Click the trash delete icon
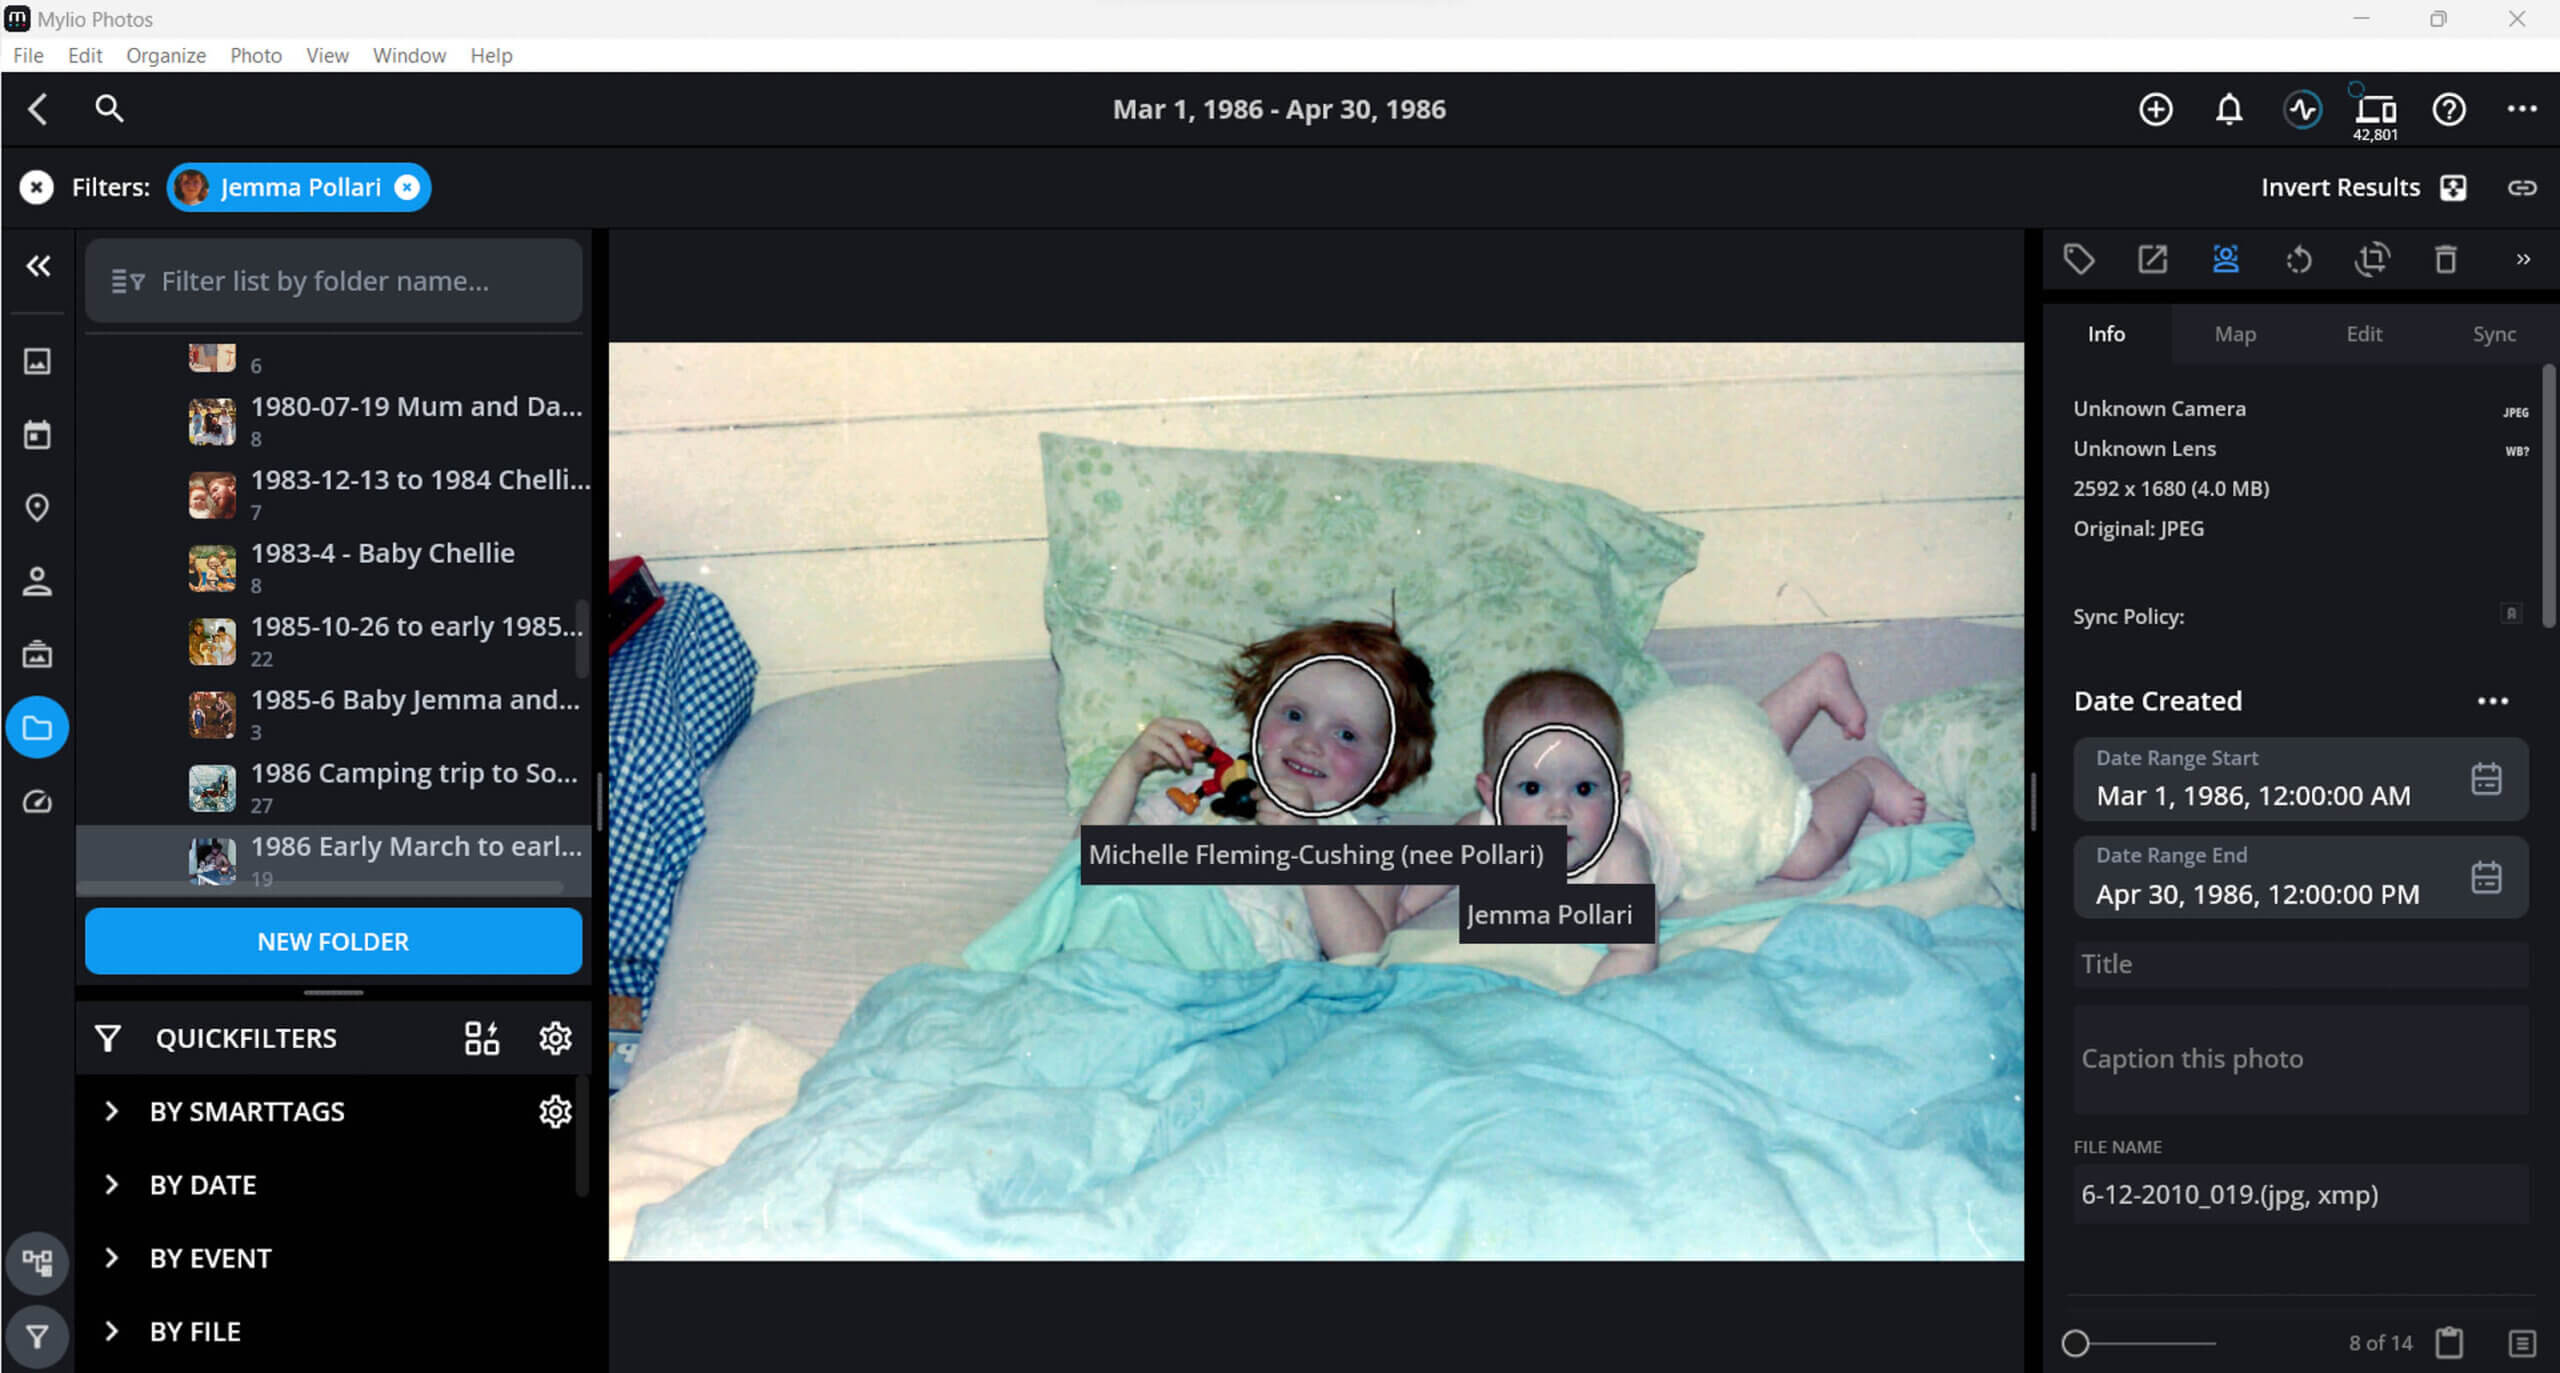 [2445, 260]
